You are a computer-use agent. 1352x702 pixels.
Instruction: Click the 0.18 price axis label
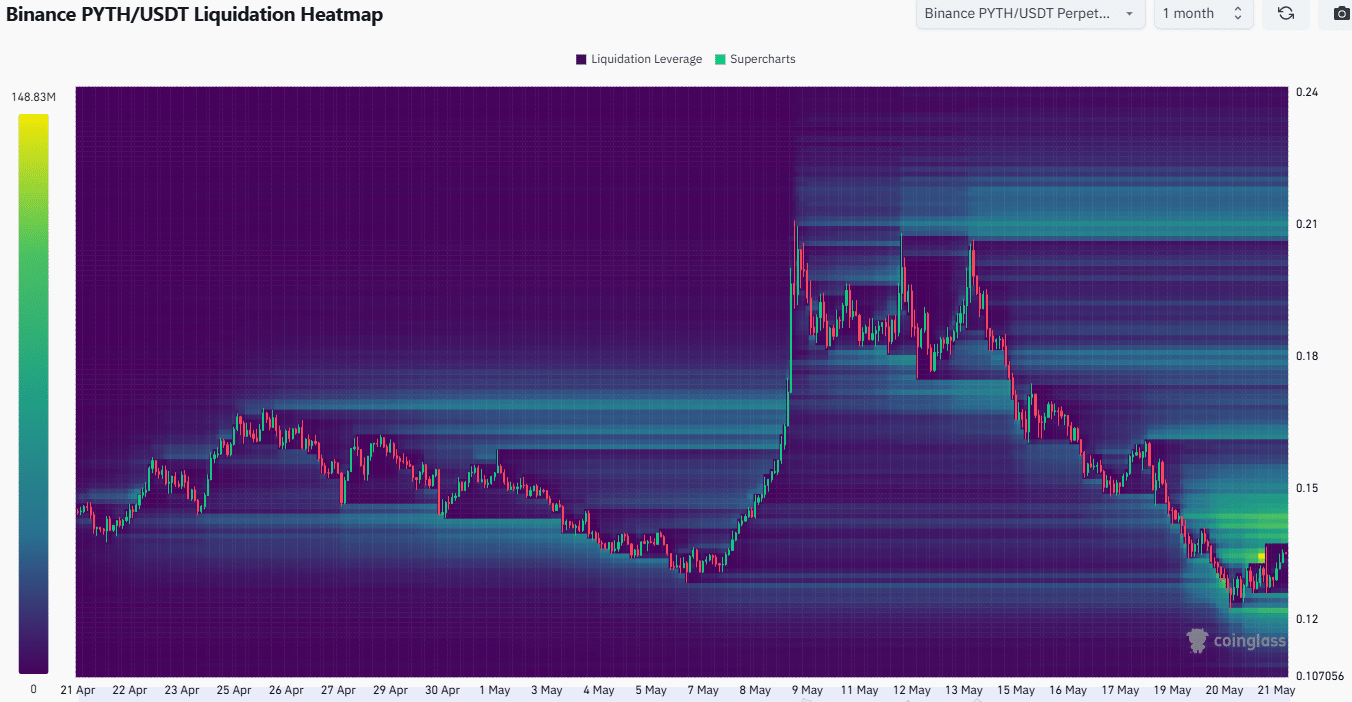point(1306,356)
